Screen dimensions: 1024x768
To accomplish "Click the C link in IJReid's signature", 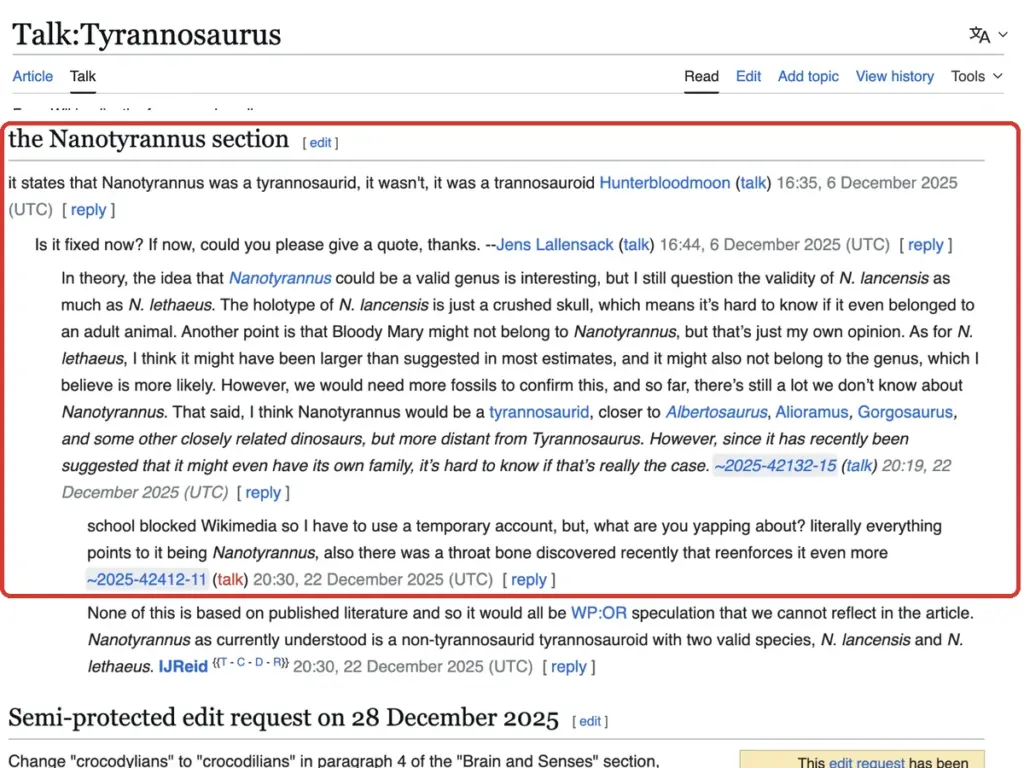I will pos(241,662).
